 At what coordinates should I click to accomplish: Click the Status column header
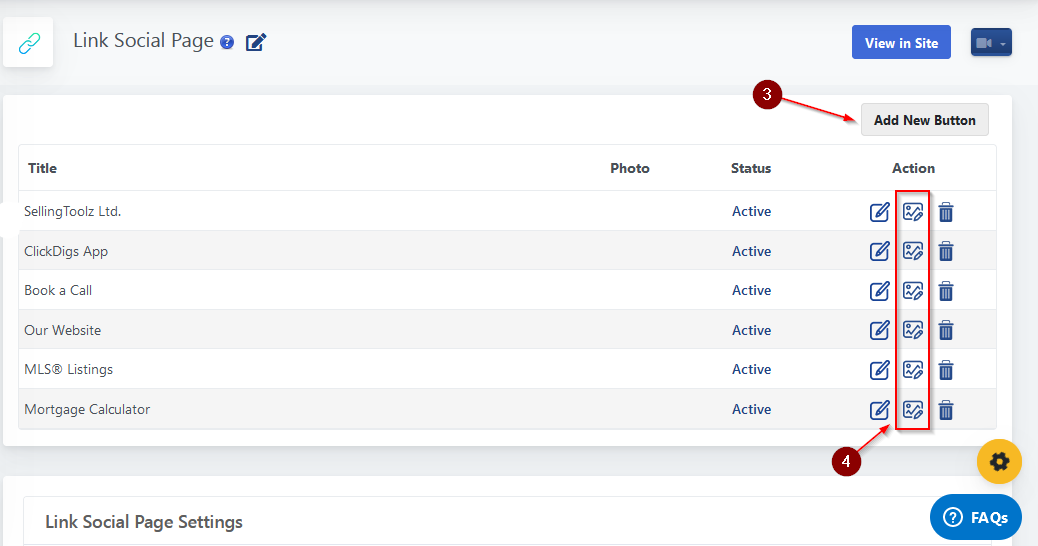coord(751,168)
